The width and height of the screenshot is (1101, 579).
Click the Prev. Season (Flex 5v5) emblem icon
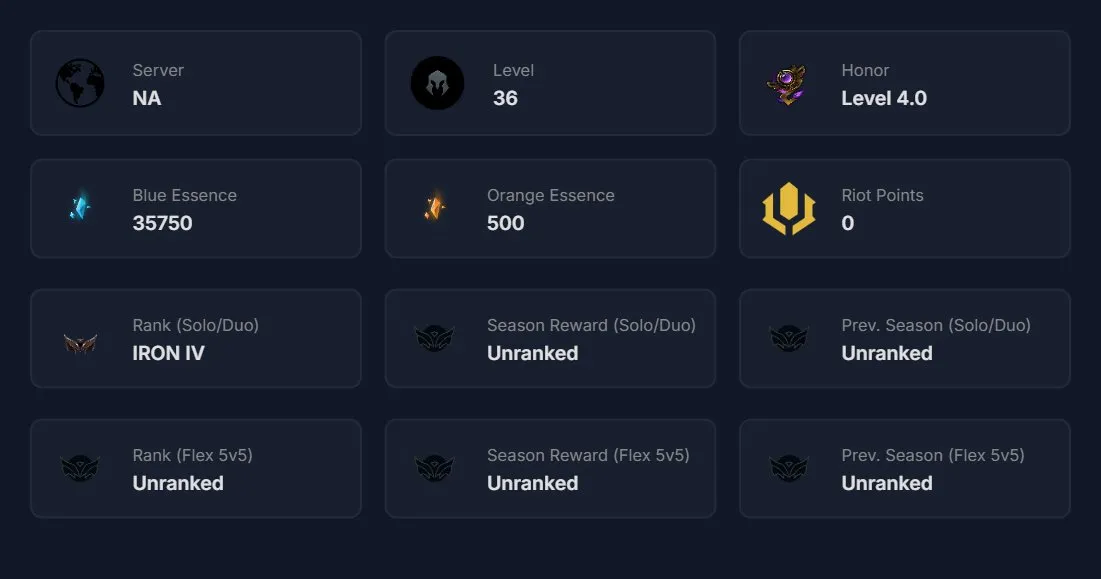(x=789, y=468)
